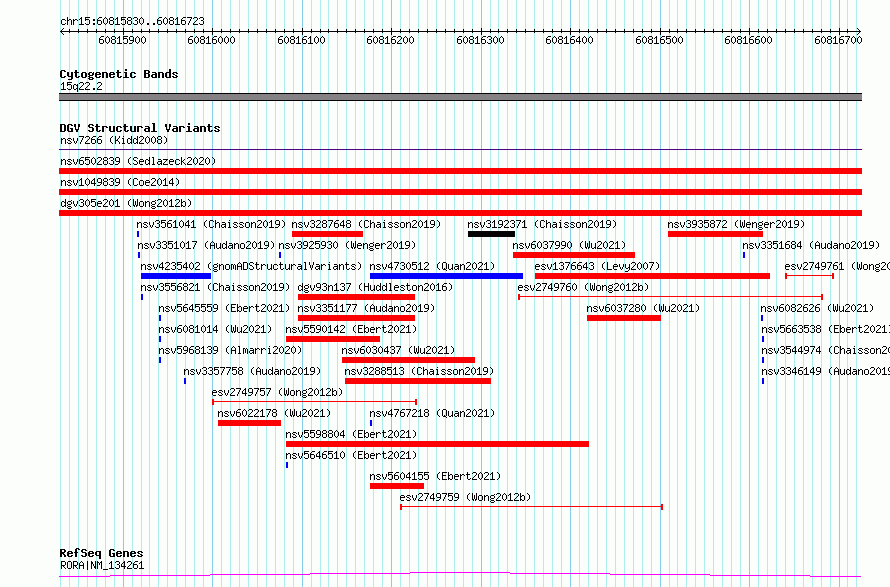Open the dgv93n137 (Huddleston2016) label
The width and height of the screenshot is (890, 587).
[375, 287]
